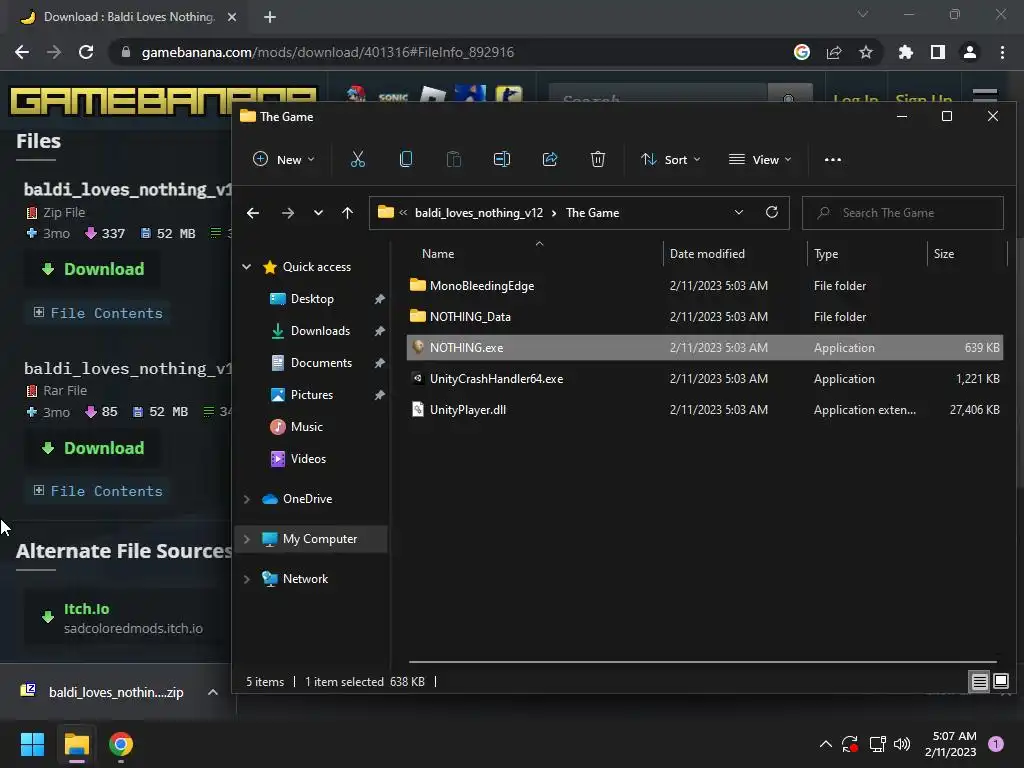Screen dimensions: 1024x768
Task: Click the Cut scissors icon in Explorer toolbar
Action: pos(357,159)
